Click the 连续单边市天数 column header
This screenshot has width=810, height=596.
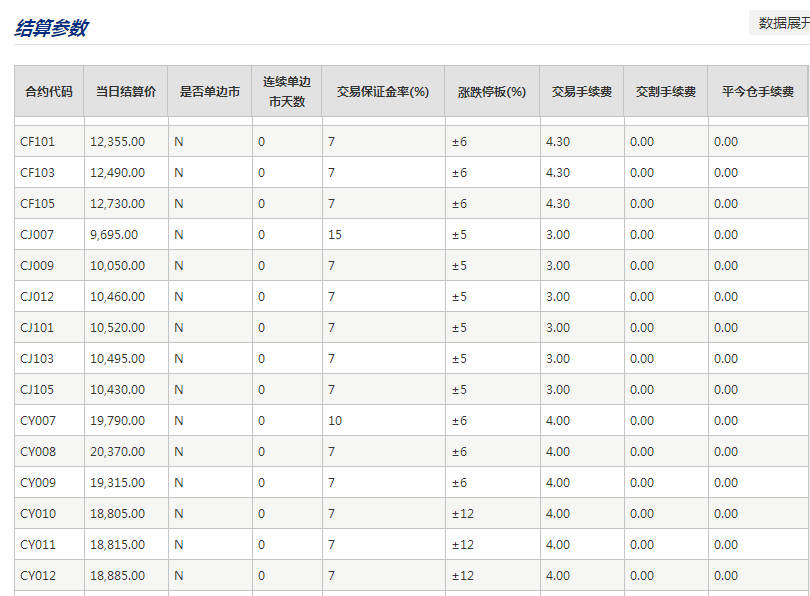(287, 91)
